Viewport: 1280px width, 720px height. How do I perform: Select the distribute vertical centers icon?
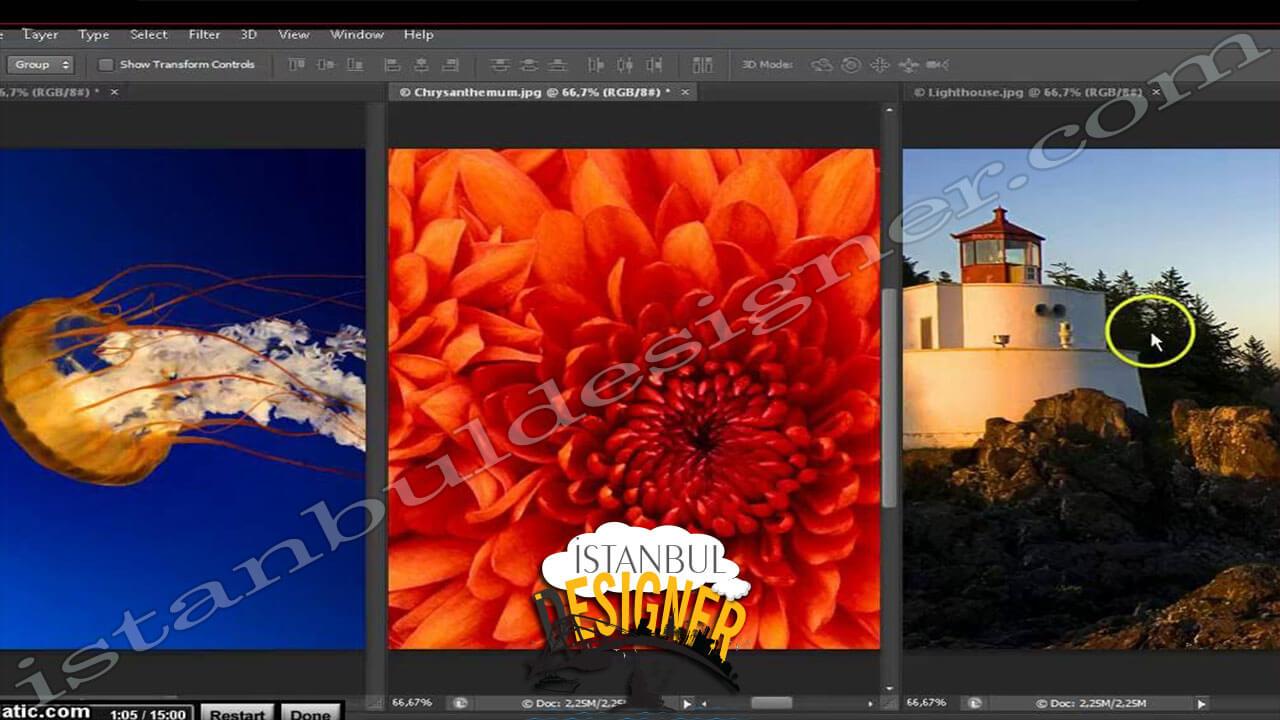coord(529,65)
